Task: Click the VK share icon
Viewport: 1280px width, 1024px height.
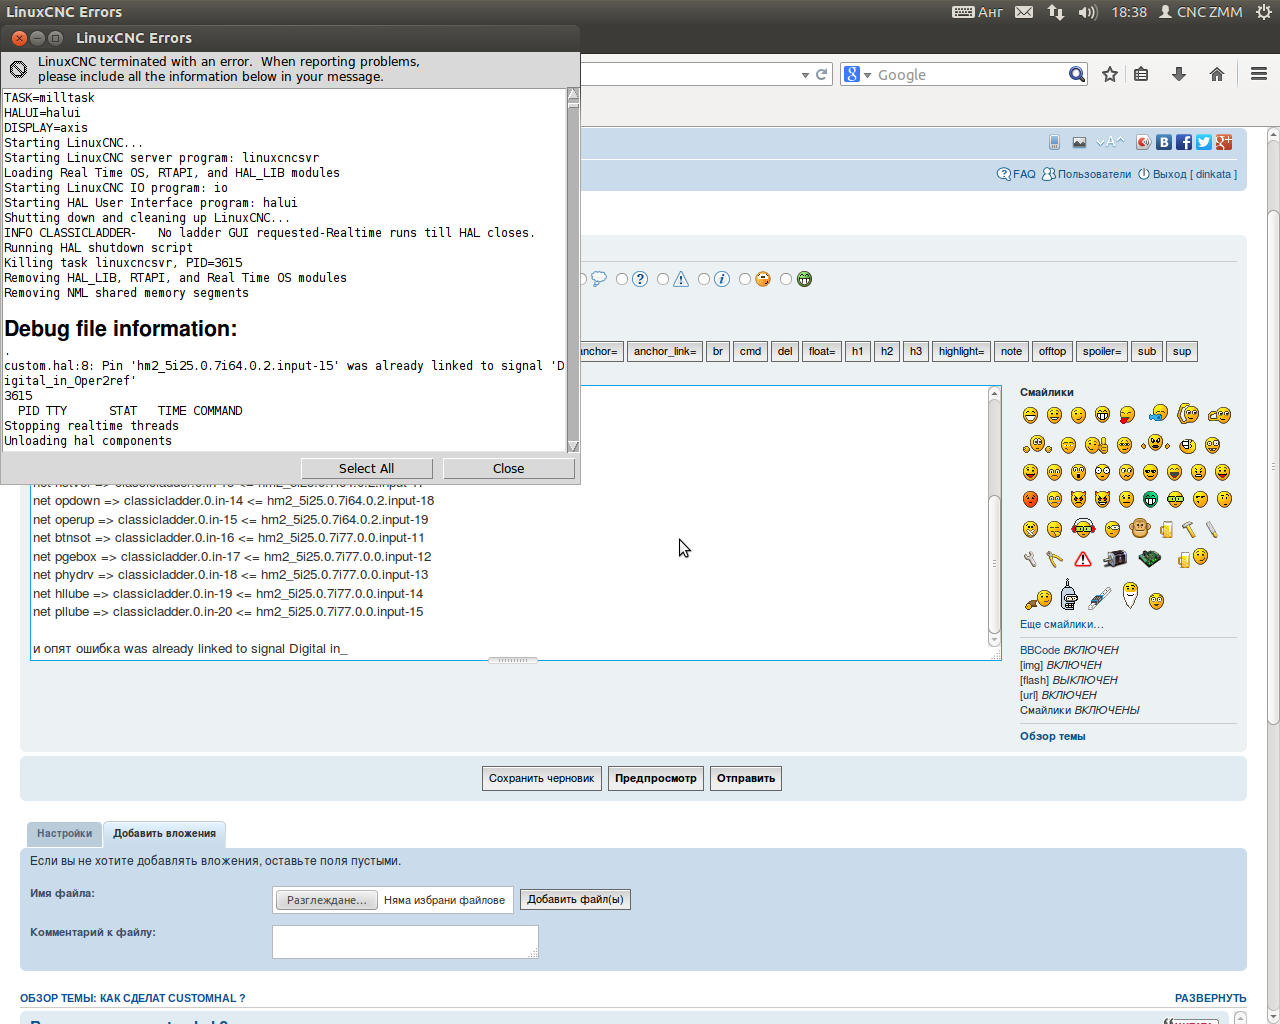Action: (1164, 142)
